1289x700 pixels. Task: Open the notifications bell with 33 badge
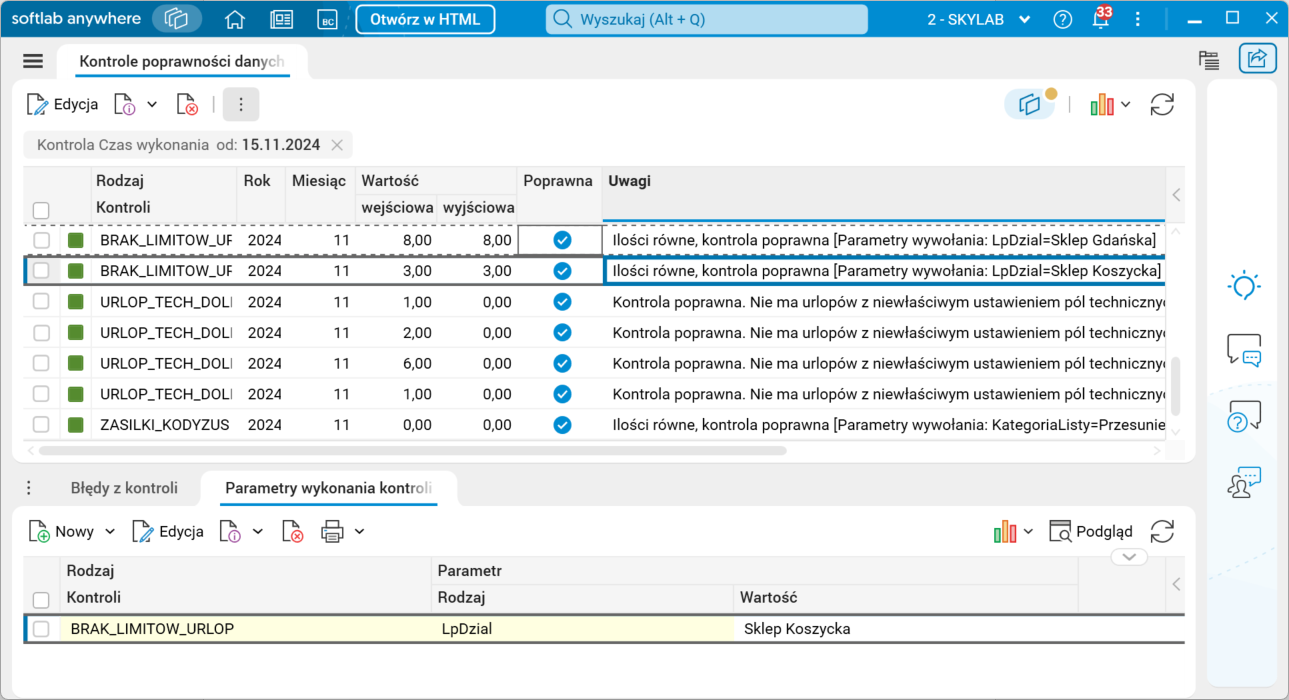pyautogui.click(x=1100, y=20)
